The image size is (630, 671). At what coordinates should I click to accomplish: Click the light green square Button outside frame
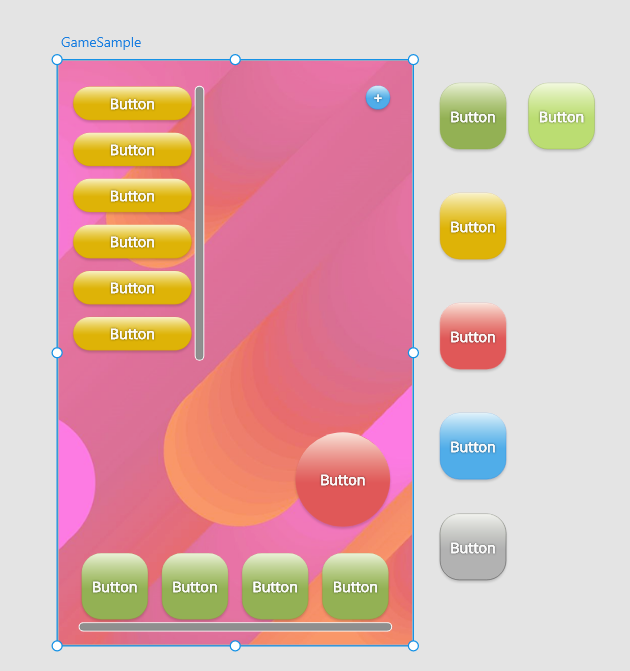[562, 116]
